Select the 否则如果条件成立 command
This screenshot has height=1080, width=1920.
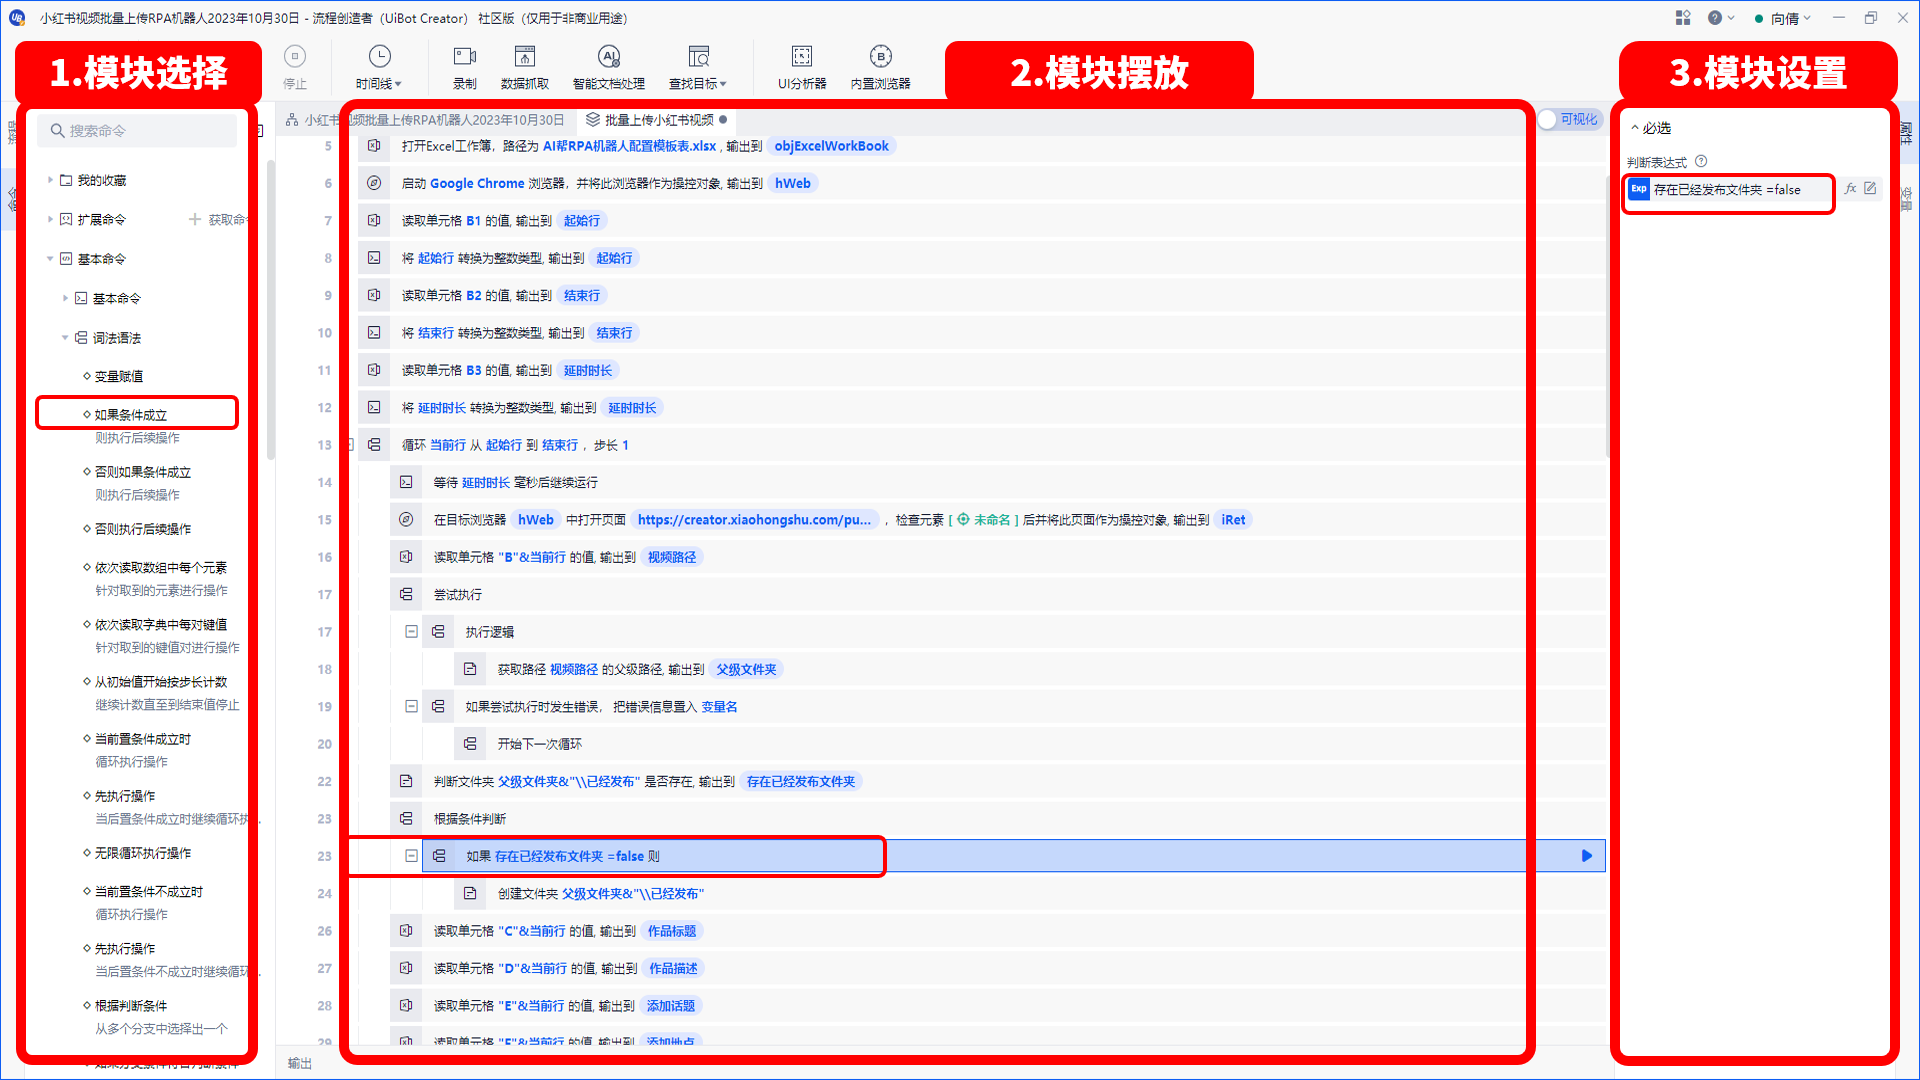coord(143,472)
